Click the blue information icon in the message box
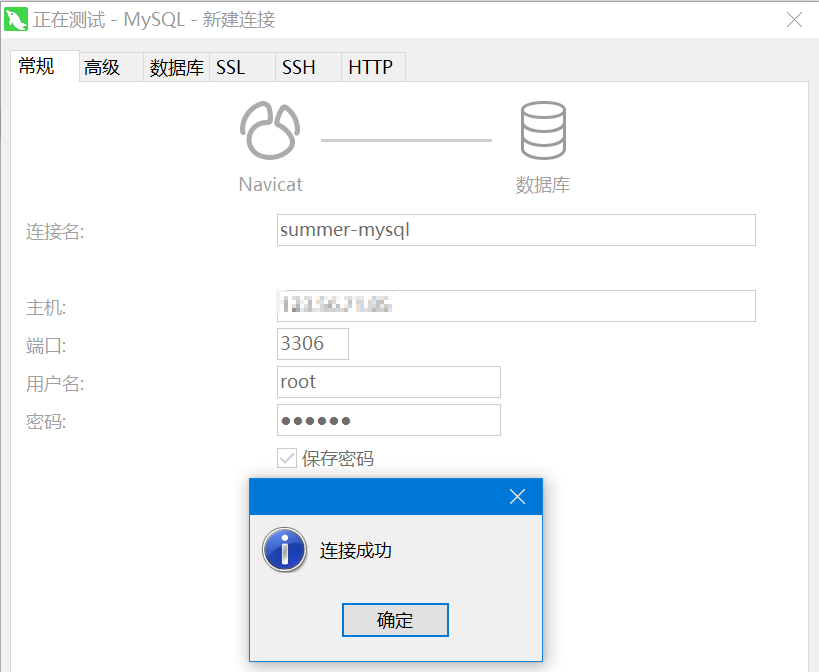This screenshot has width=819, height=672. (284, 549)
